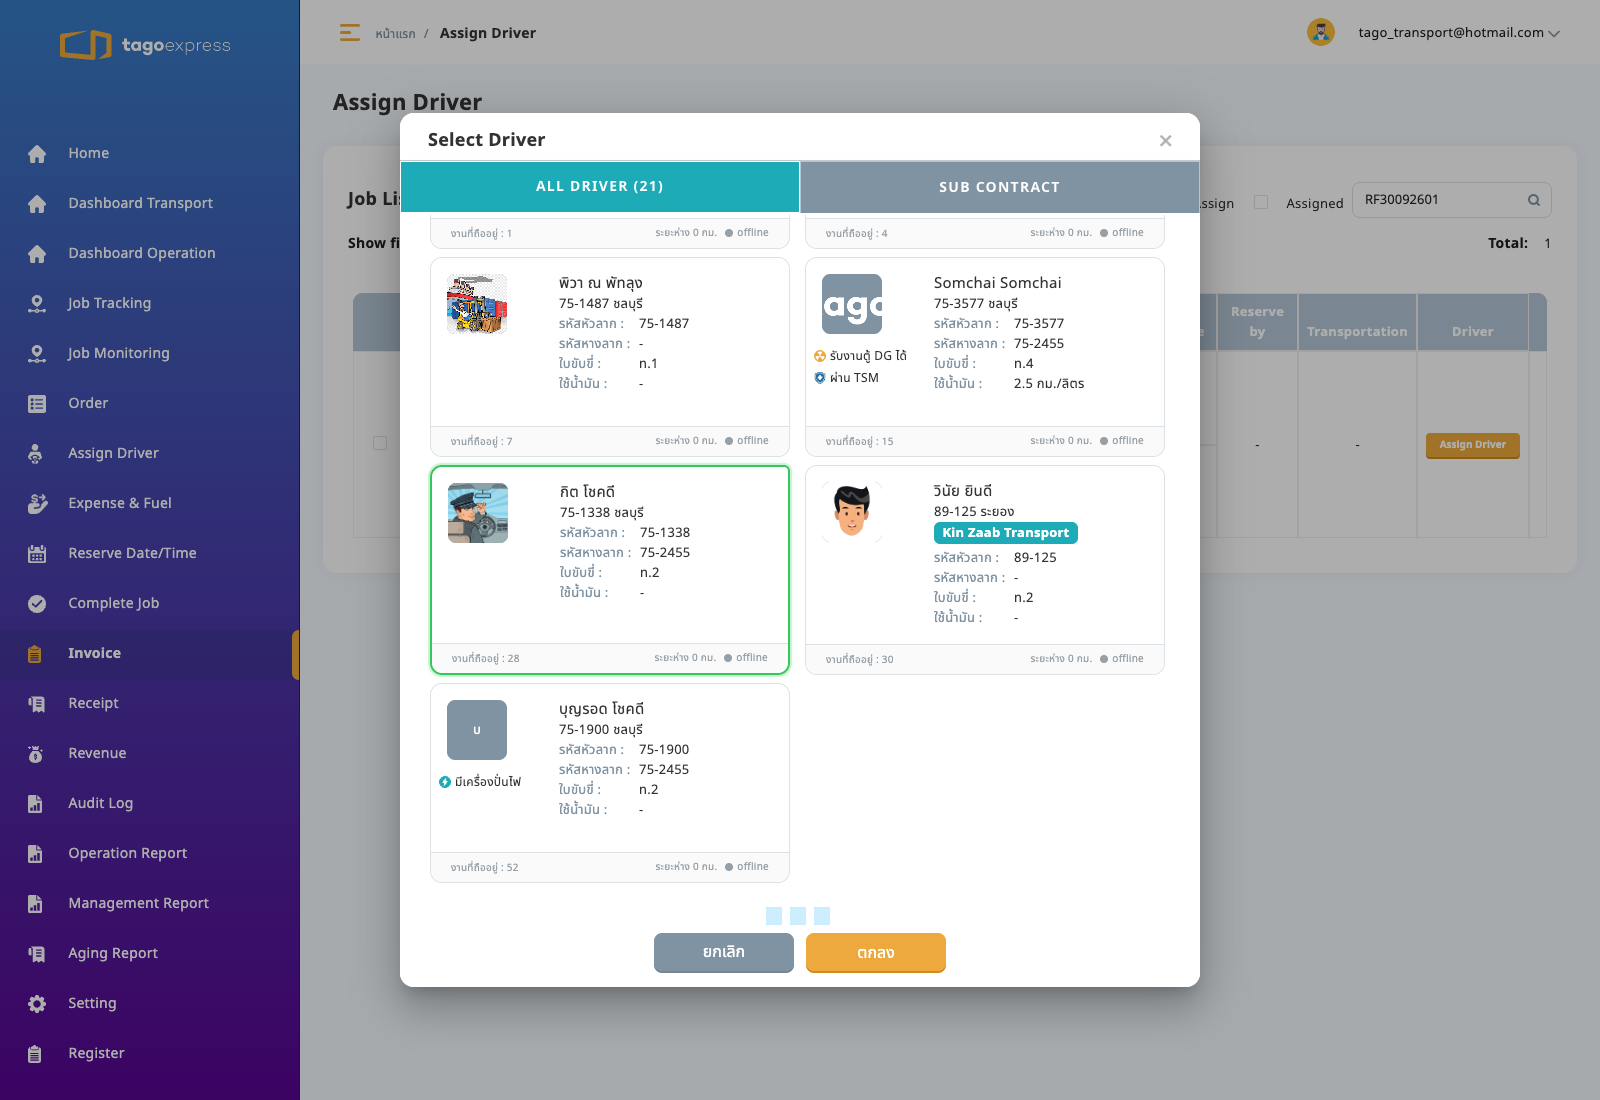The width and height of the screenshot is (1600, 1100).
Task: Open Operation Report menu item
Action: click(x=127, y=854)
